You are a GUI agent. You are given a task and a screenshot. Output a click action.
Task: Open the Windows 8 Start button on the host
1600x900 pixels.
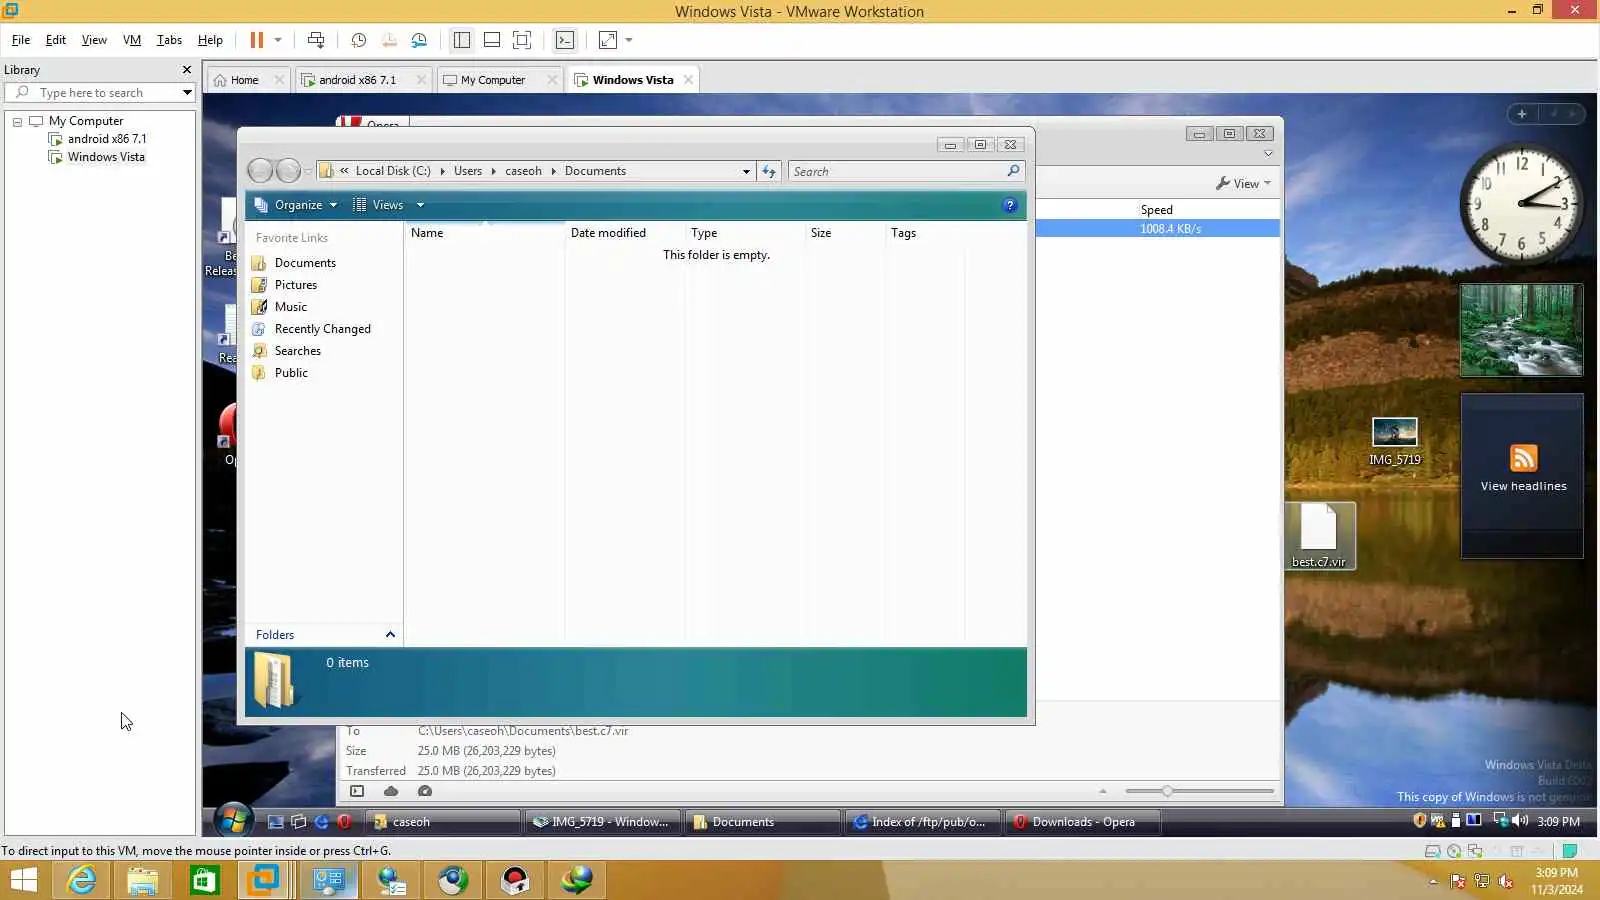(x=24, y=880)
